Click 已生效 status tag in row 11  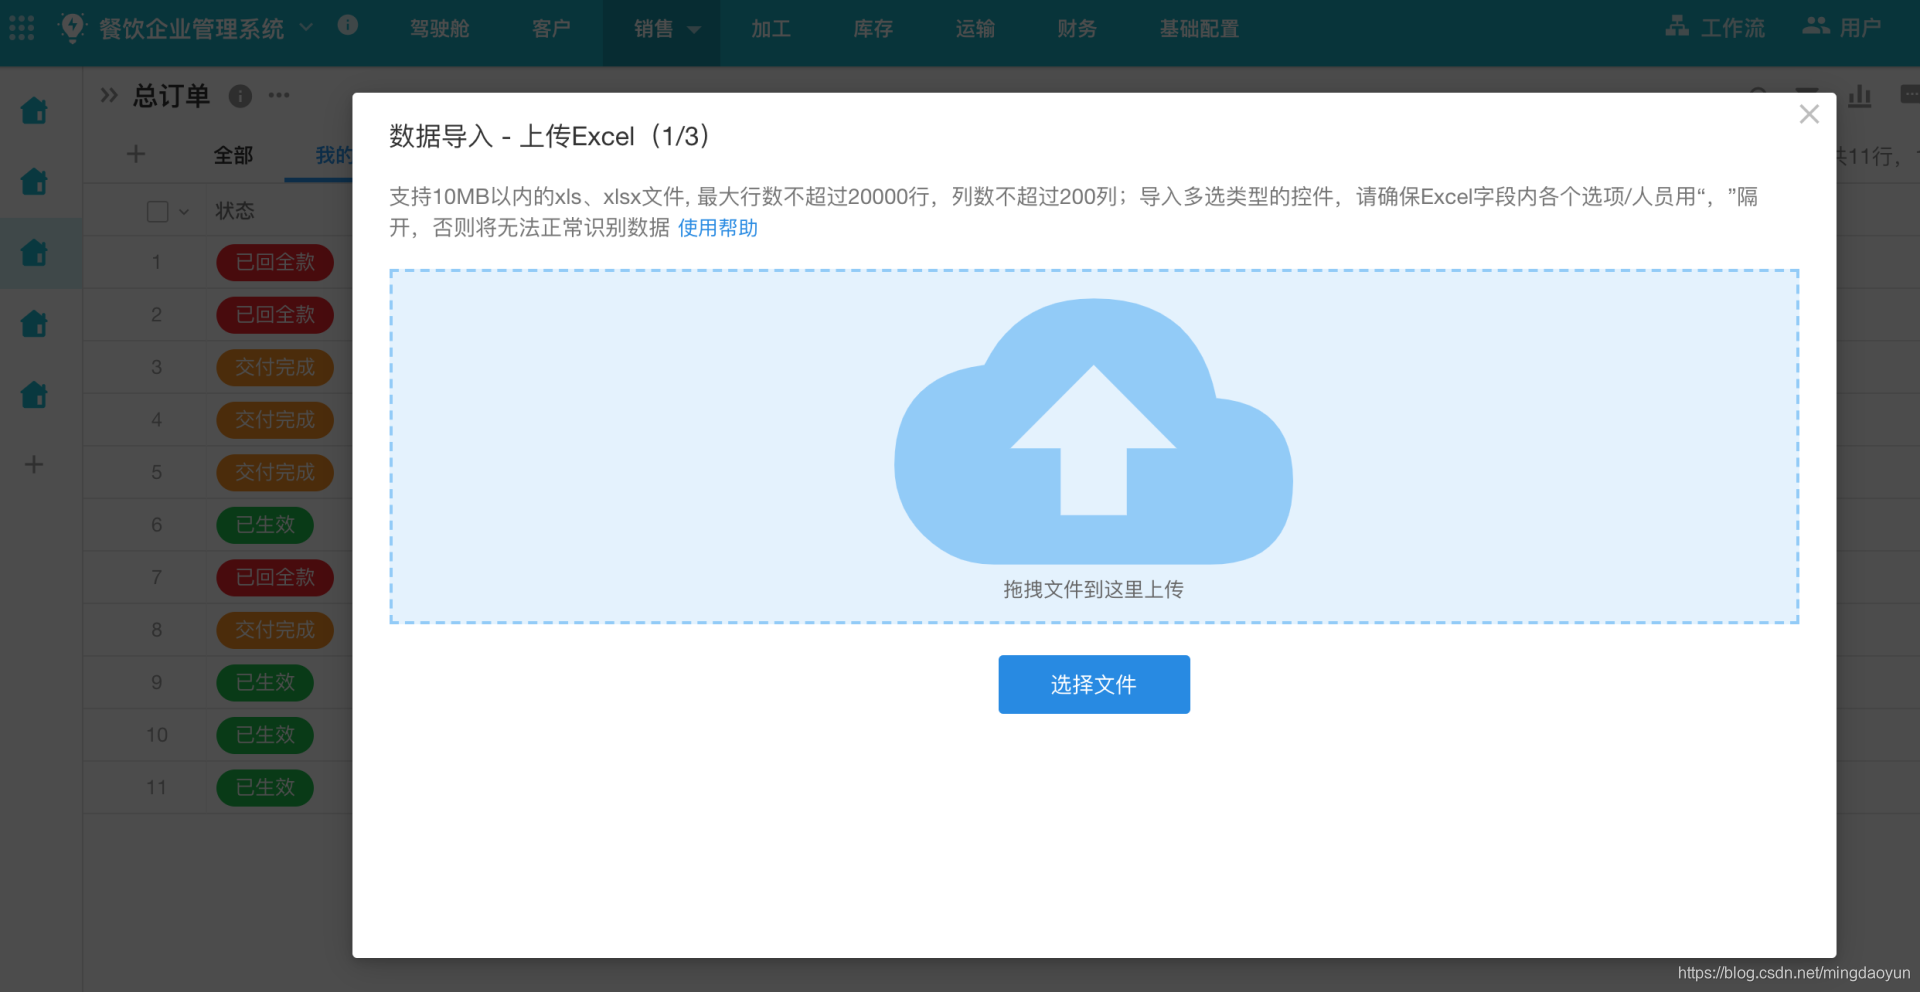265,788
